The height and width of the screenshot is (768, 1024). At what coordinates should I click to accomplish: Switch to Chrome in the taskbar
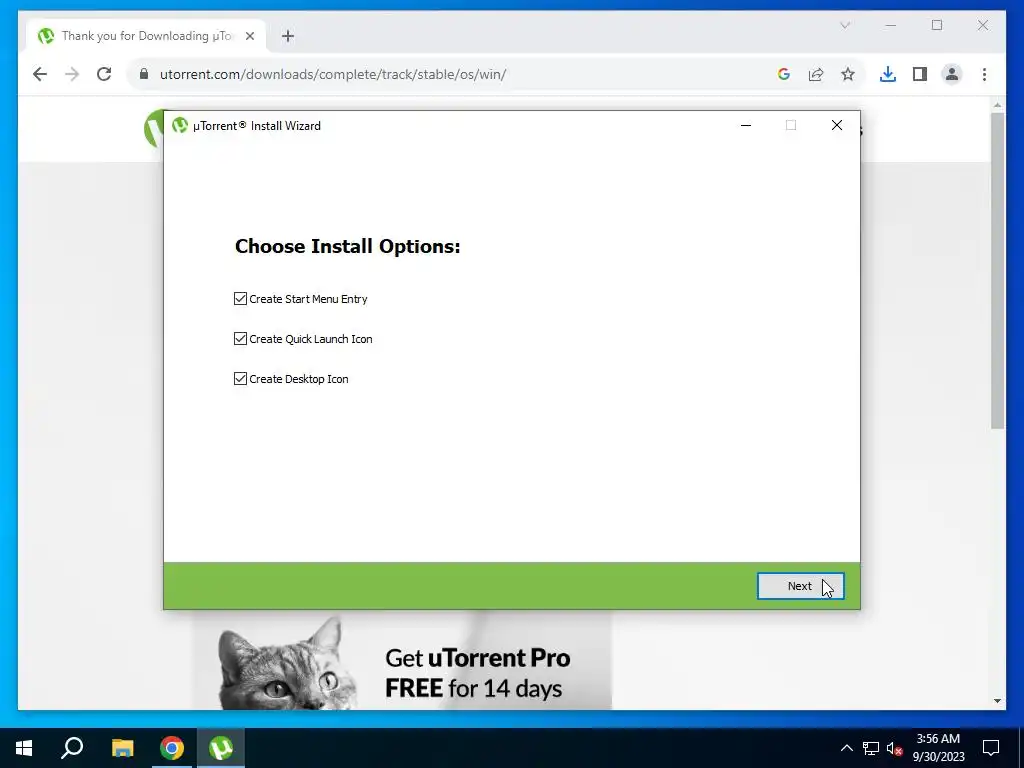(172, 748)
